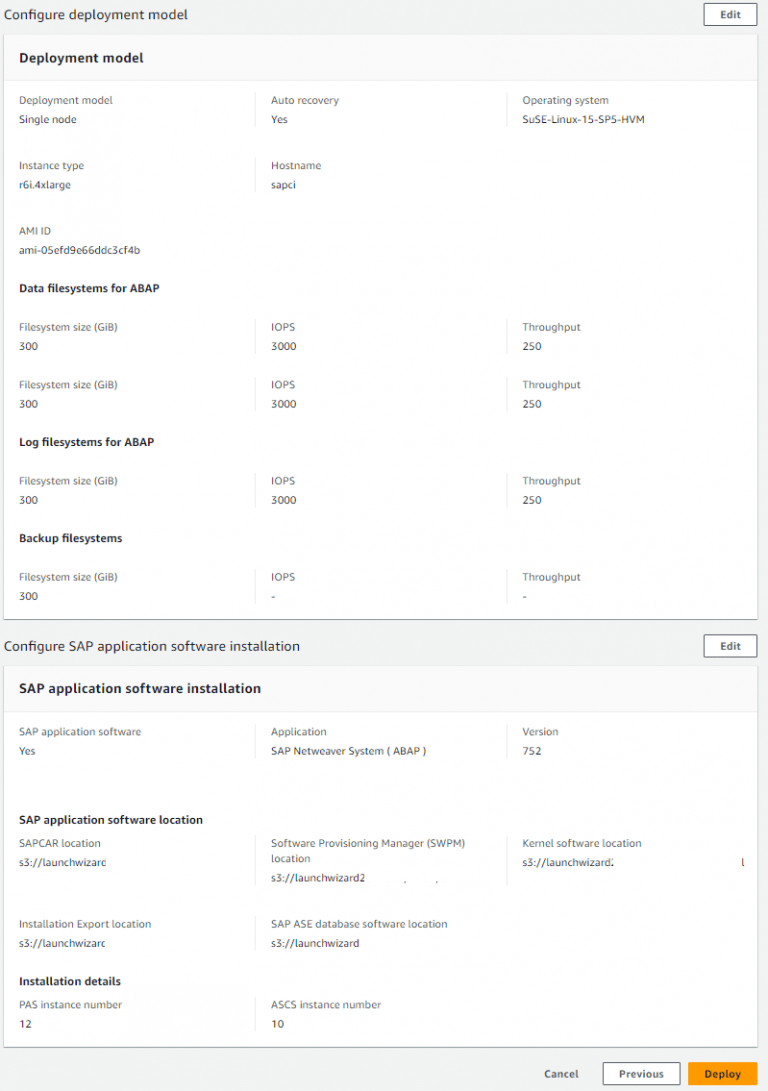
Task: Click the orange Deploy button
Action: [x=722, y=1073]
